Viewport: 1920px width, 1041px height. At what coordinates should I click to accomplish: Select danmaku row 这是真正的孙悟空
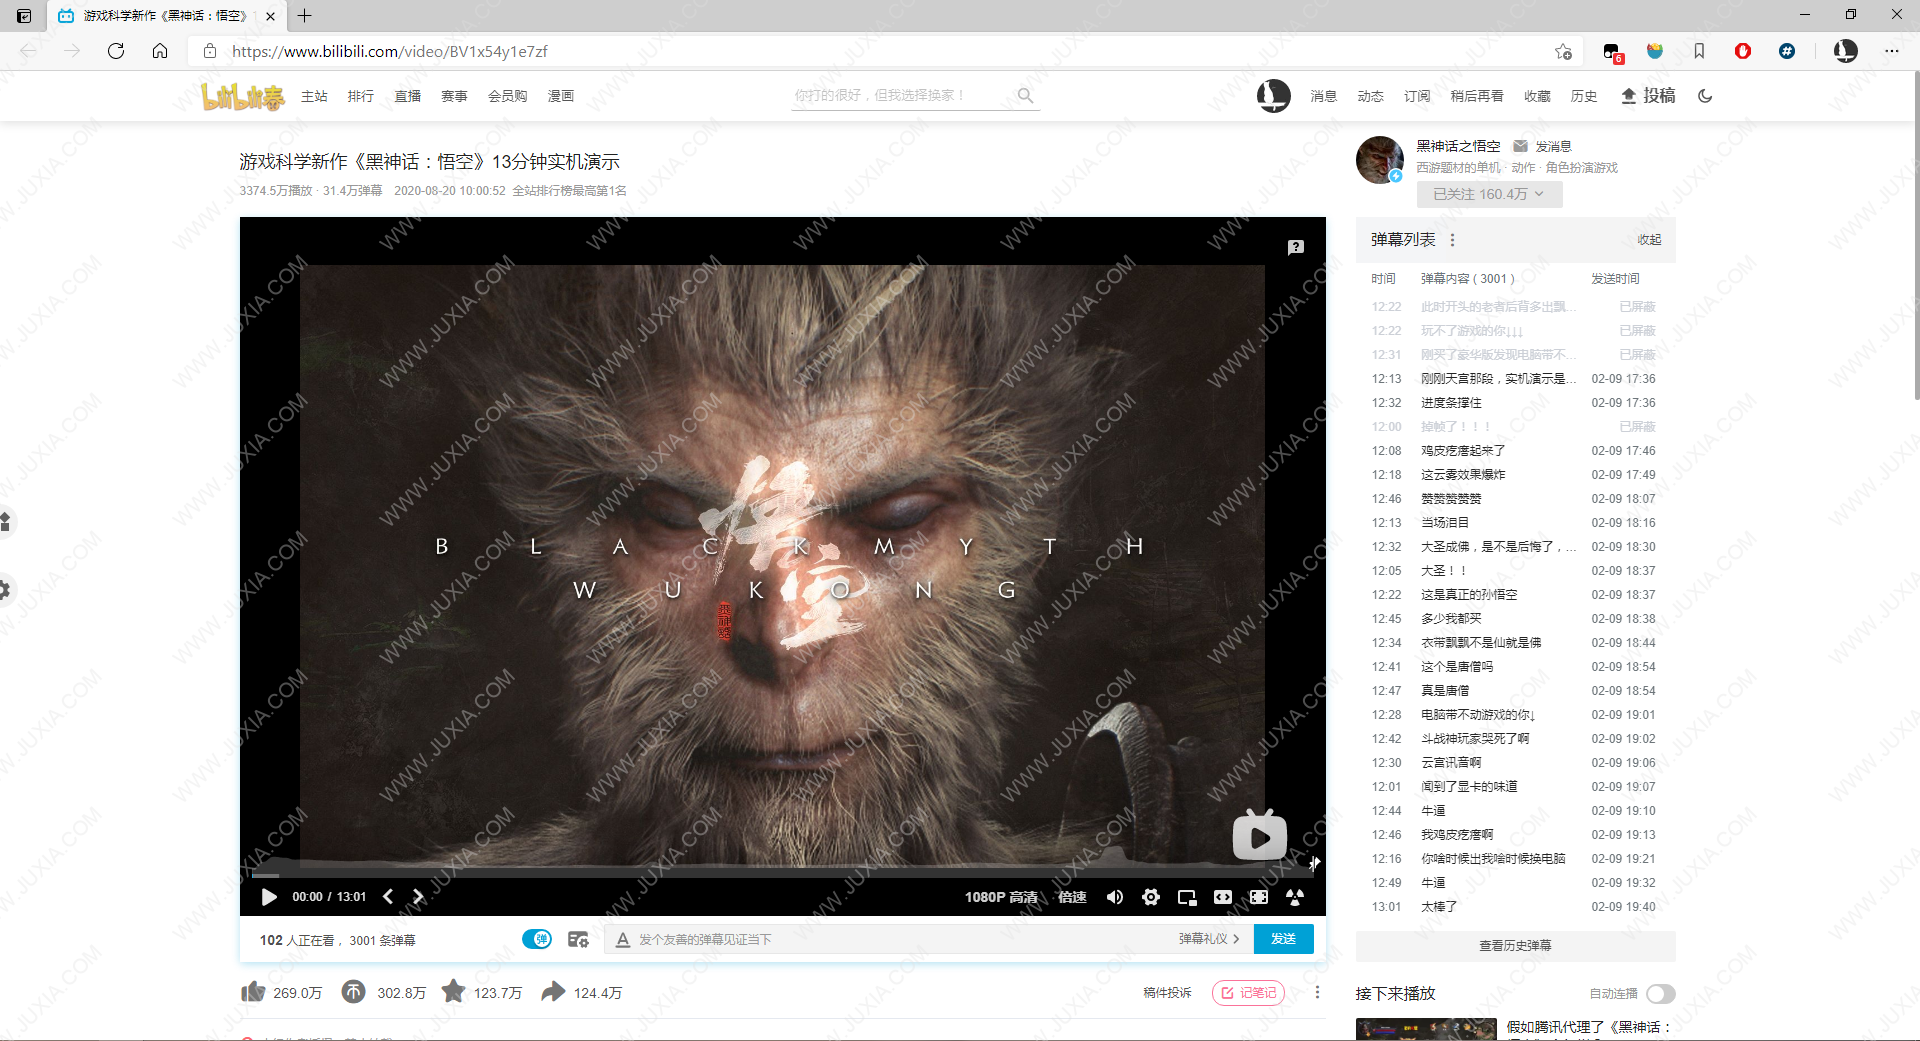click(1515, 595)
